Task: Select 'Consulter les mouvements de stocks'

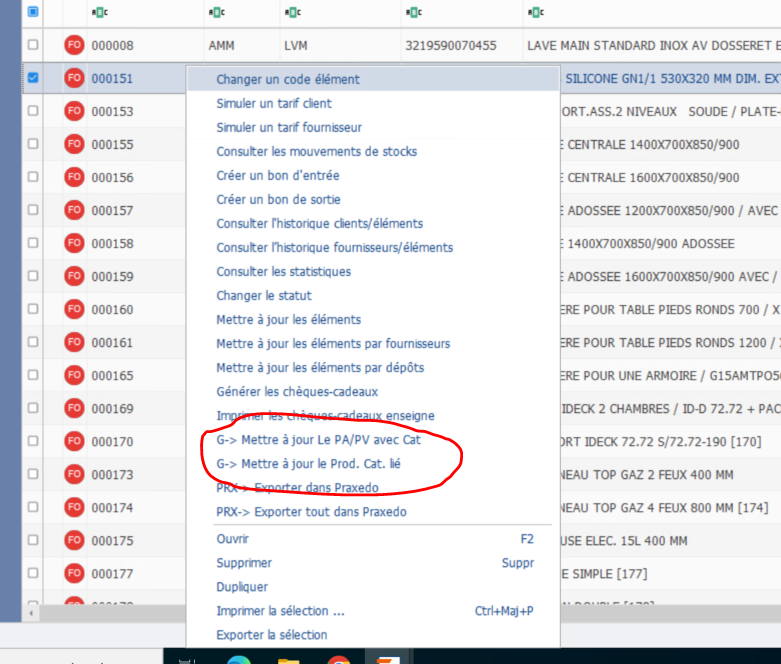Action: (316, 151)
